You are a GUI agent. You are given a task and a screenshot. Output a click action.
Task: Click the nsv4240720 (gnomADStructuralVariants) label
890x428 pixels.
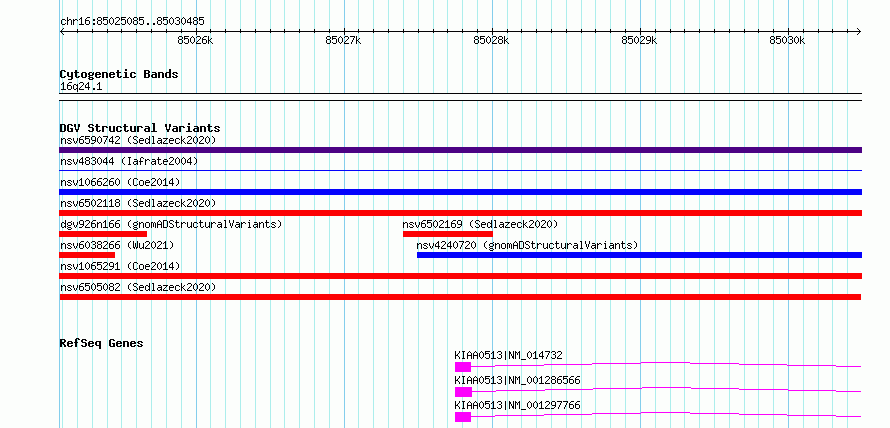pyautogui.click(x=527, y=245)
